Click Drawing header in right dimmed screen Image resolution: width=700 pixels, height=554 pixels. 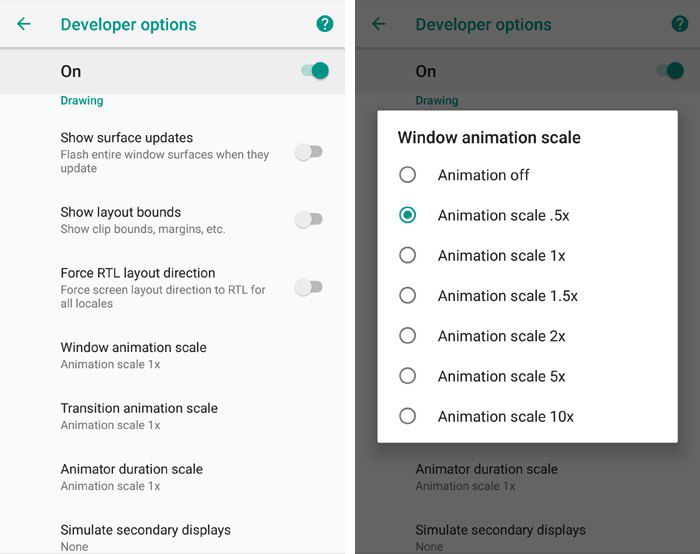coord(437,100)
